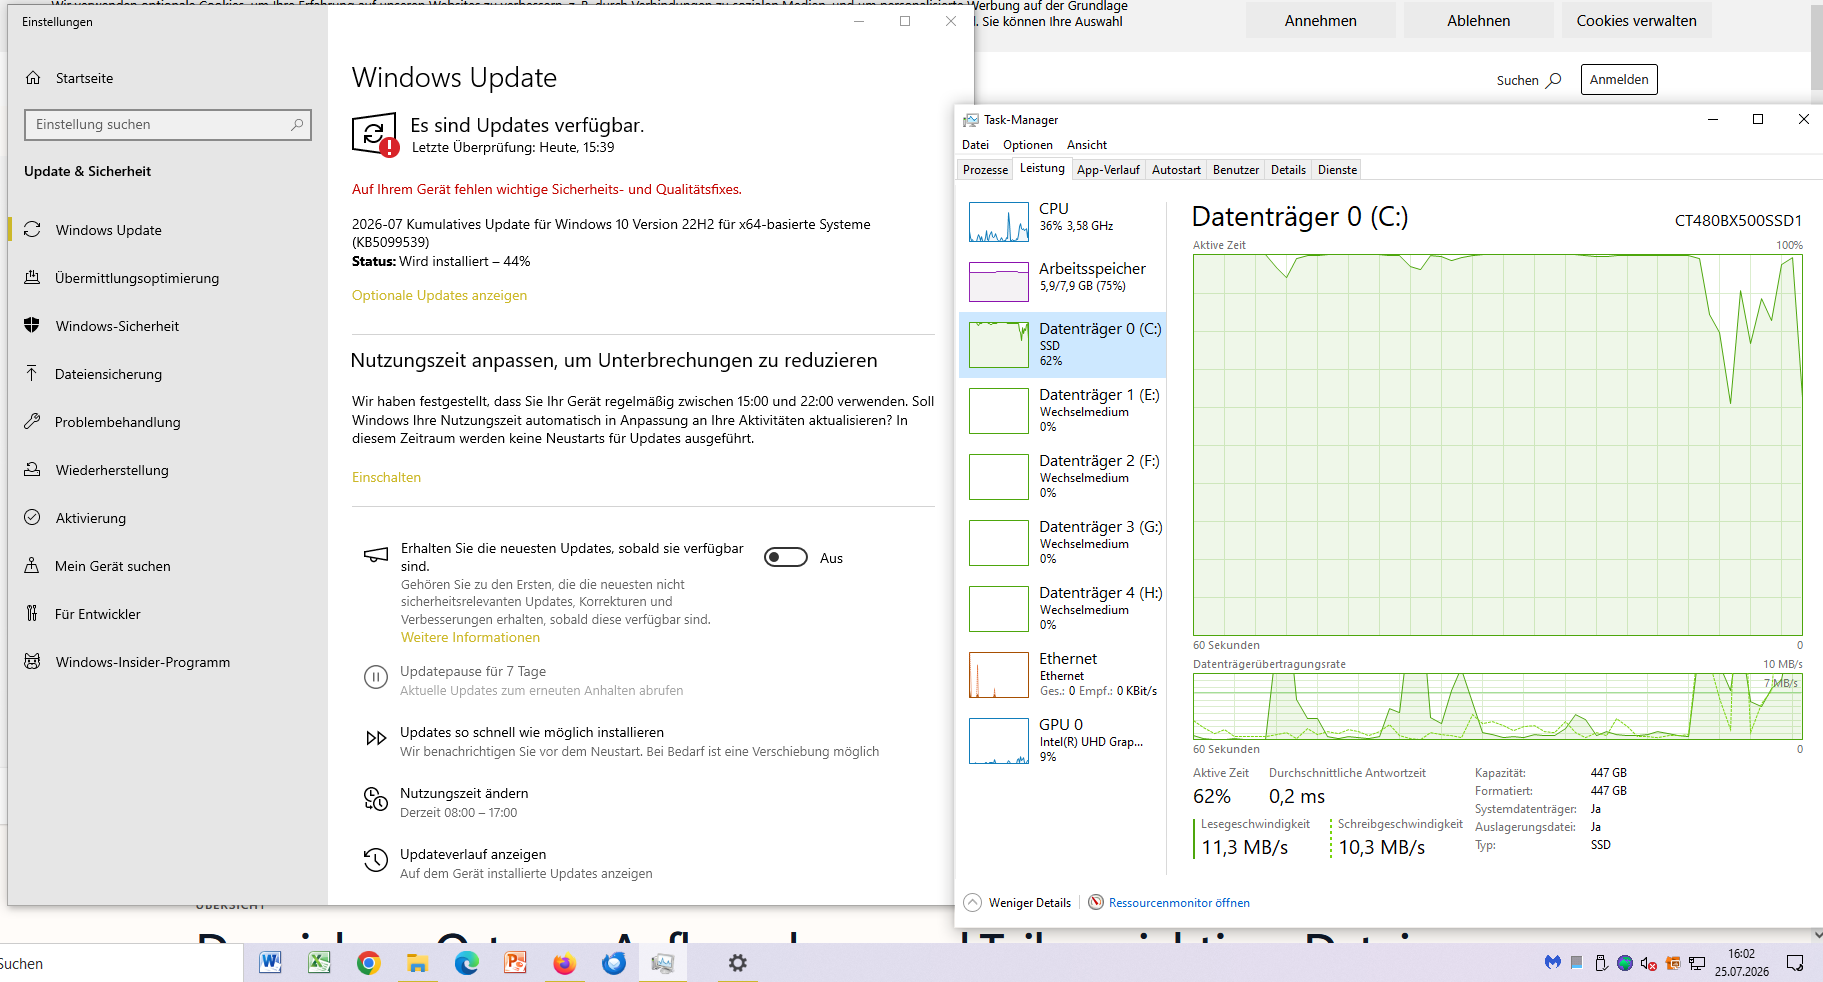This screenshot has width=1823, height=982.
Task: Open PowerPoint from the taskbar
Action: [515, 963]
